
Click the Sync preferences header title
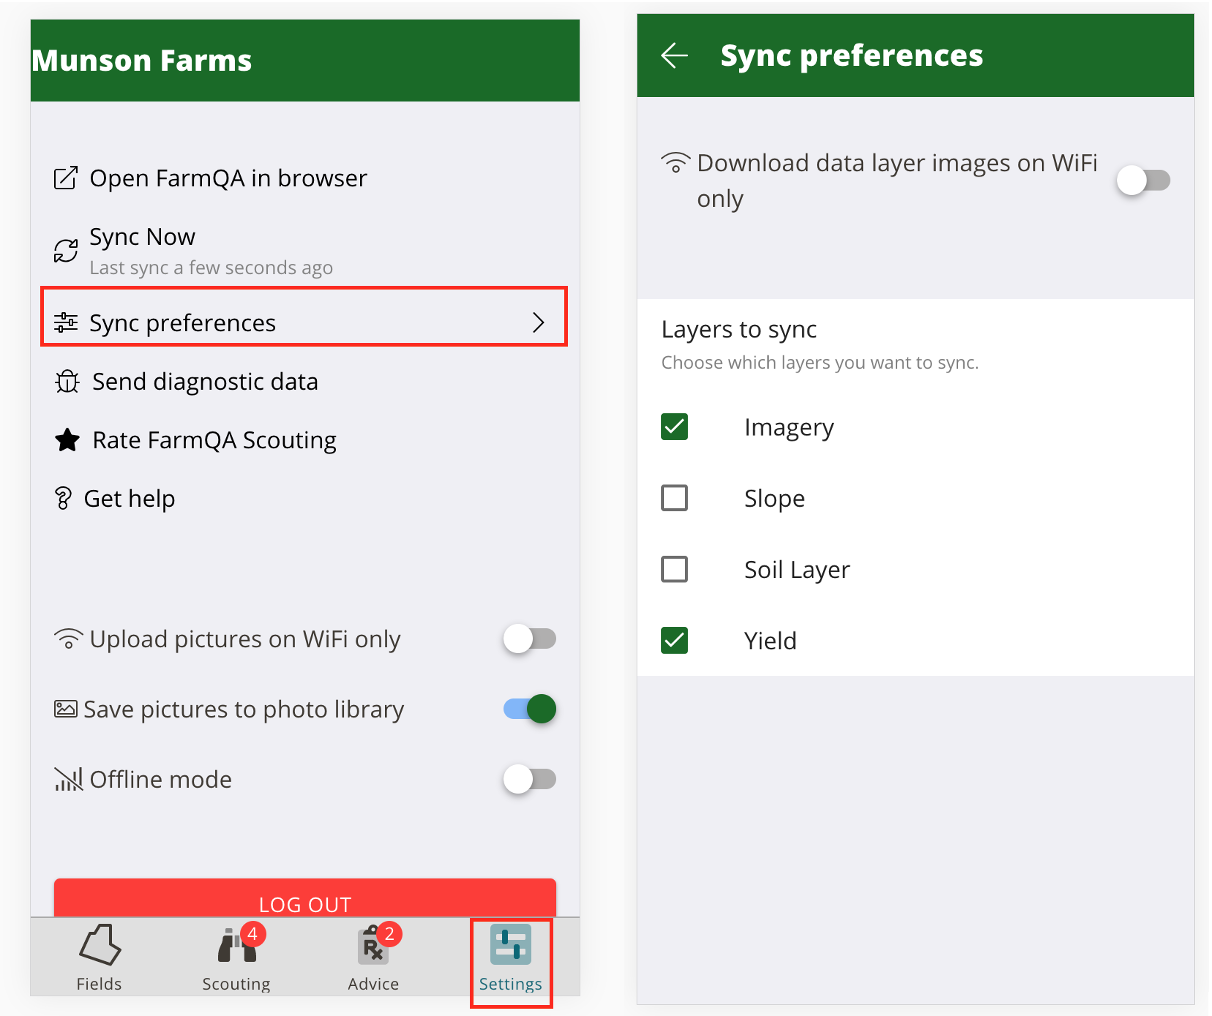tap(852, 56)
